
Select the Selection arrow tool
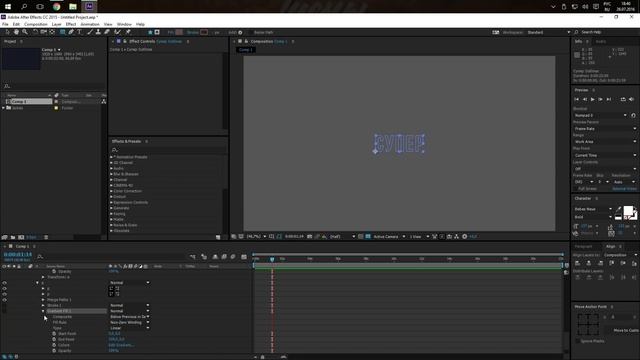pos(7,32)
